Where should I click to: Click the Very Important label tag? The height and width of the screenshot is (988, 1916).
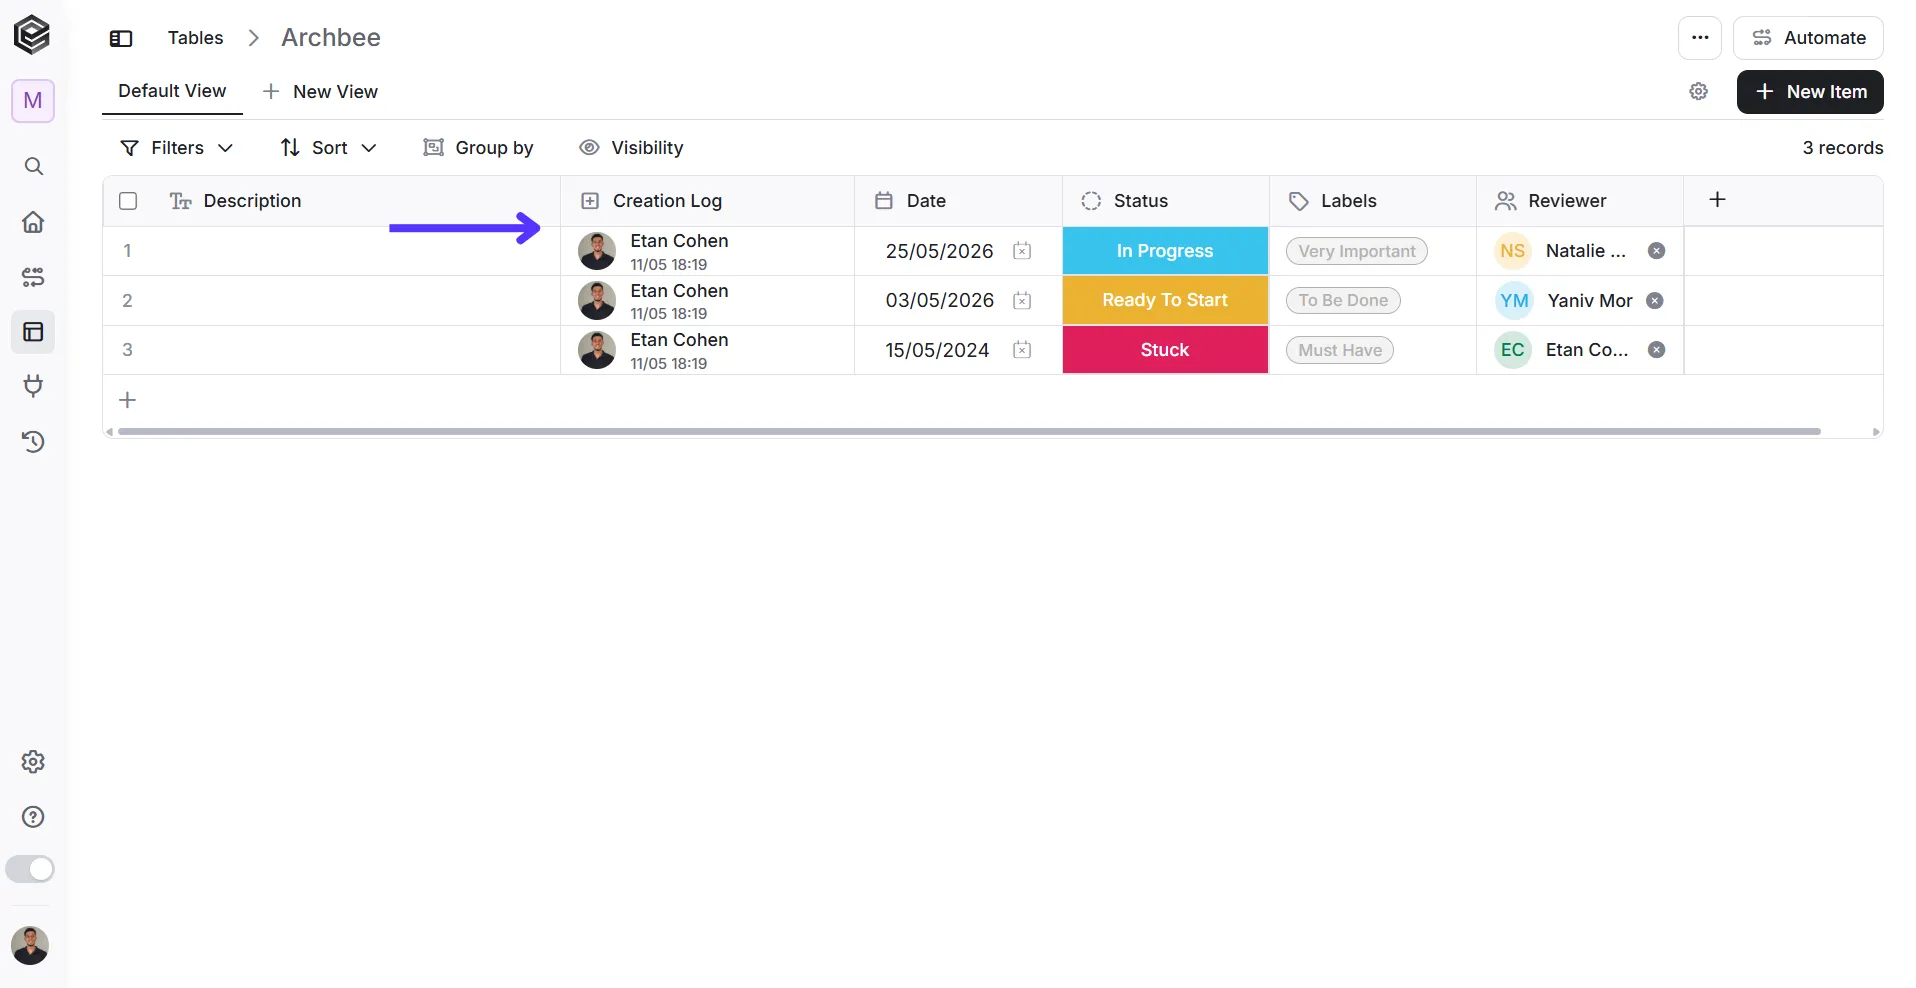tap(1356, 251)
